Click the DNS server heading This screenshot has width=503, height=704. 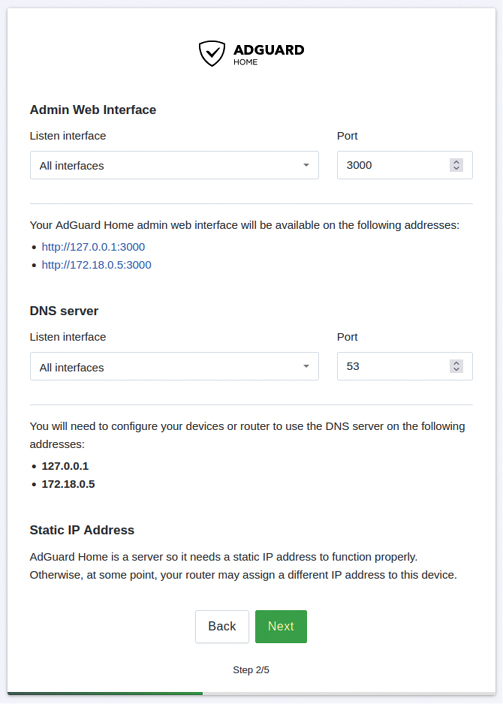pos(64,311)
